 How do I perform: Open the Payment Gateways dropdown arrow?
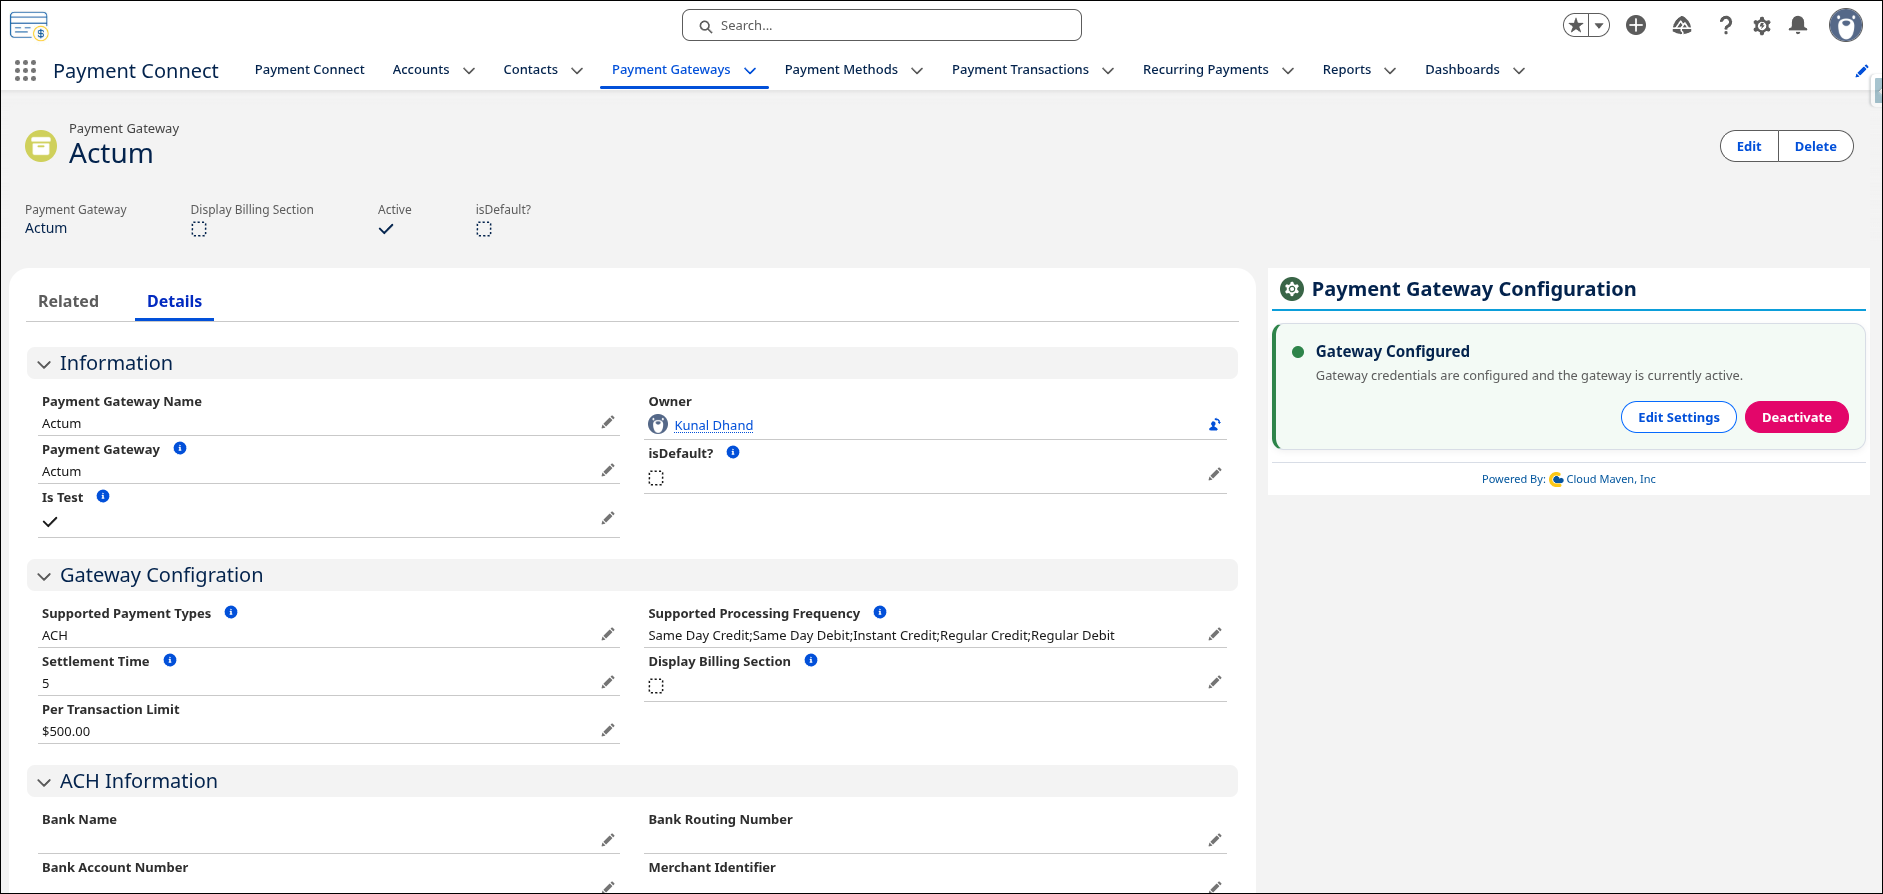click(750, 70)
